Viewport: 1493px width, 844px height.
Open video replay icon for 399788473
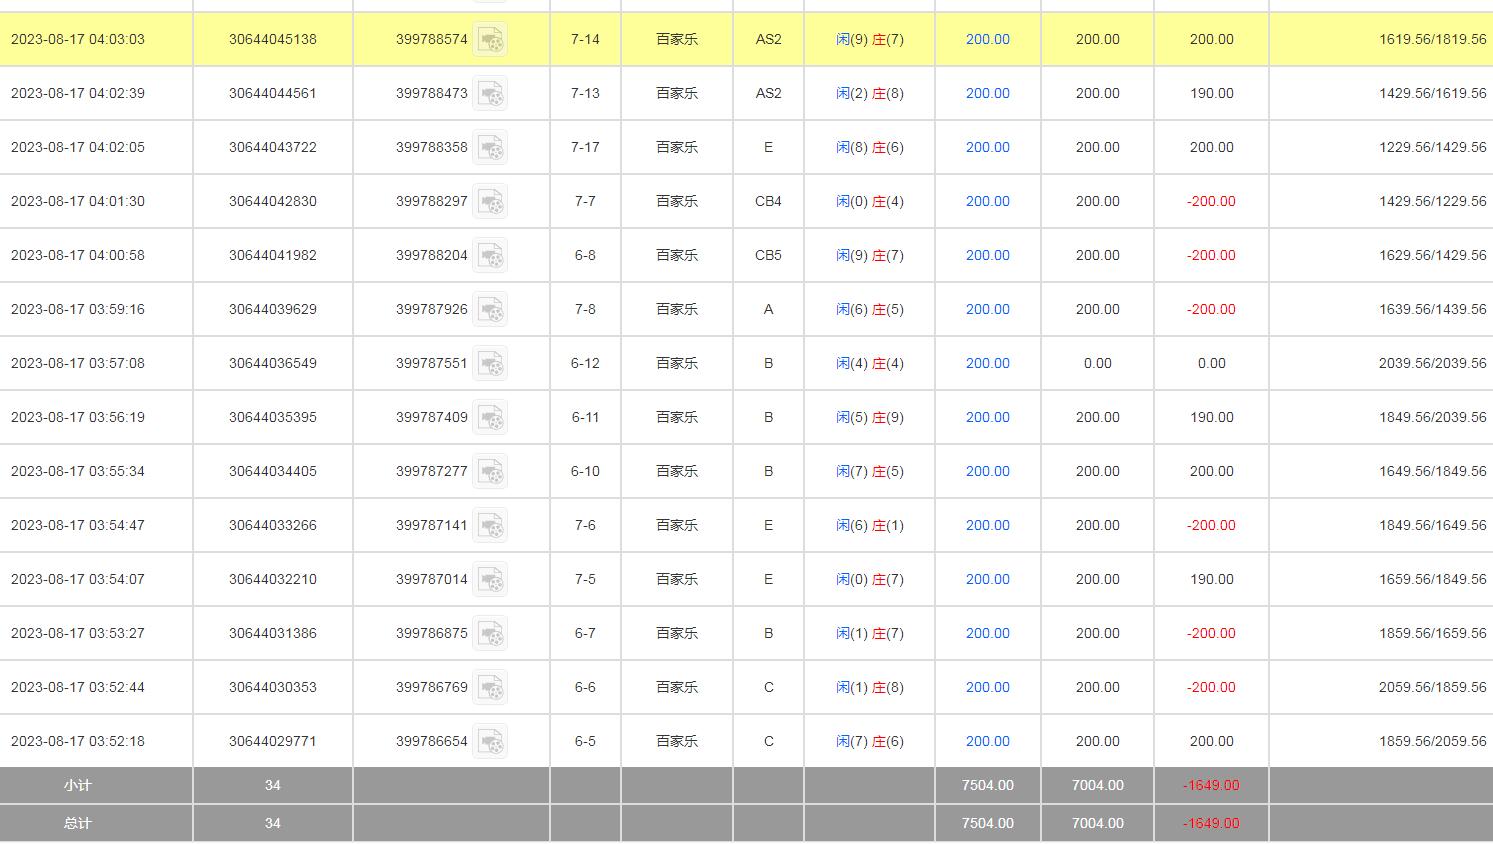point(490,94)
